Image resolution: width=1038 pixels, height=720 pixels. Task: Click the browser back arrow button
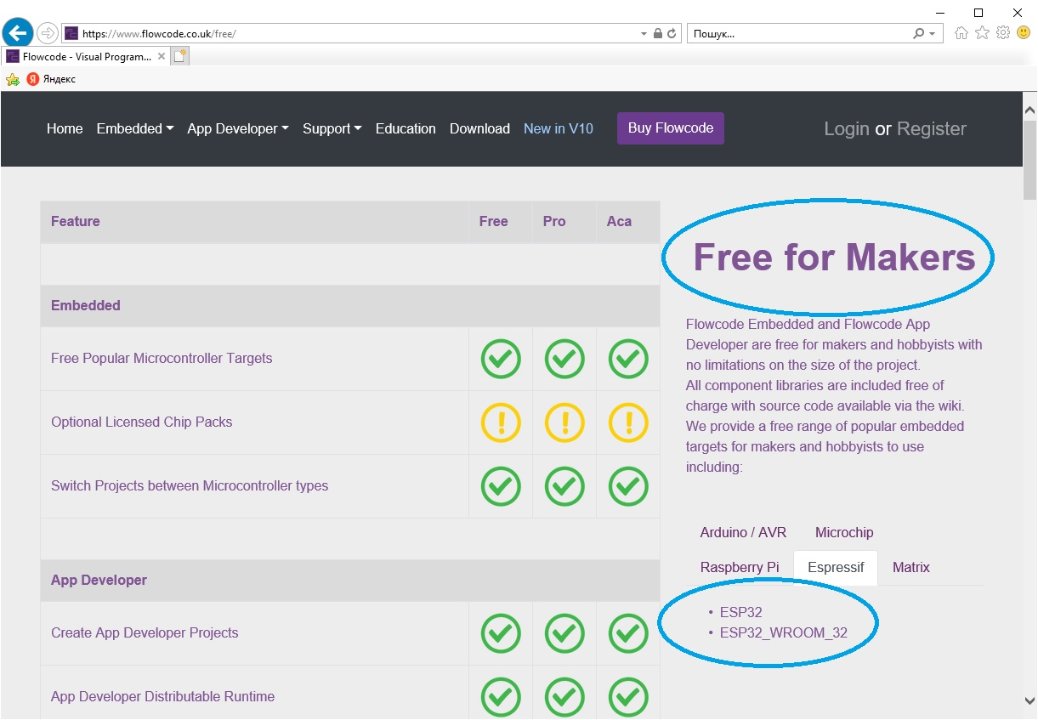coord(18,32)
